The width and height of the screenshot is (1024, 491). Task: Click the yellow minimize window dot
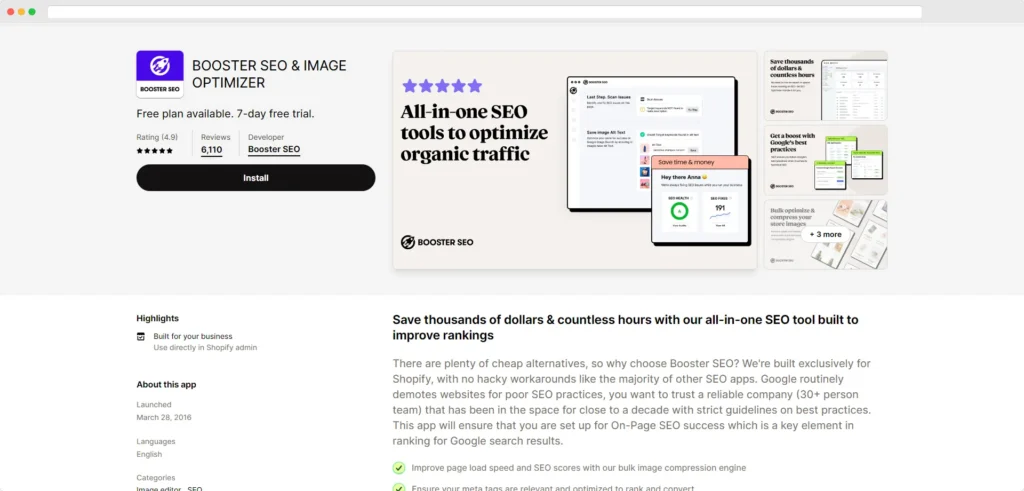(21, 12)
